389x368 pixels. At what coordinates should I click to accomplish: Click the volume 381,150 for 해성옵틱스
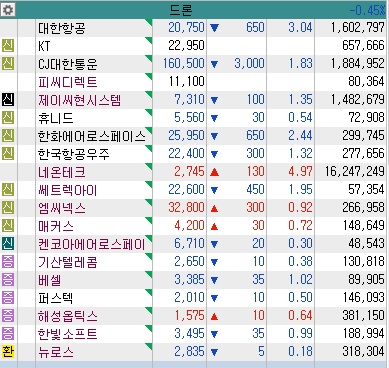364,315
